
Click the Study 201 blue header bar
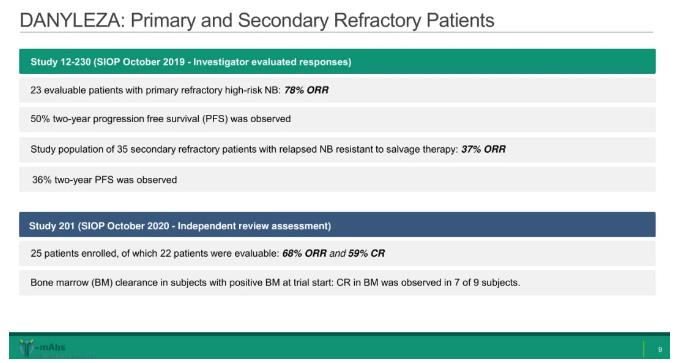pos(337,225)
